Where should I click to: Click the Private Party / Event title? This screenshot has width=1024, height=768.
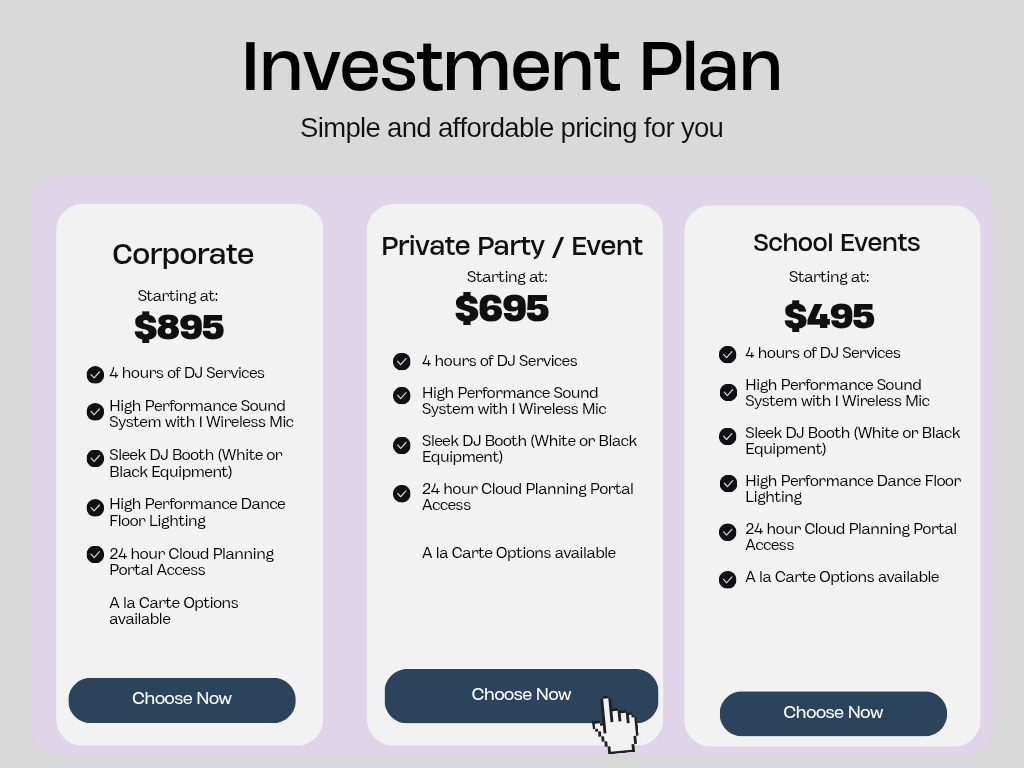coord(512,246)
